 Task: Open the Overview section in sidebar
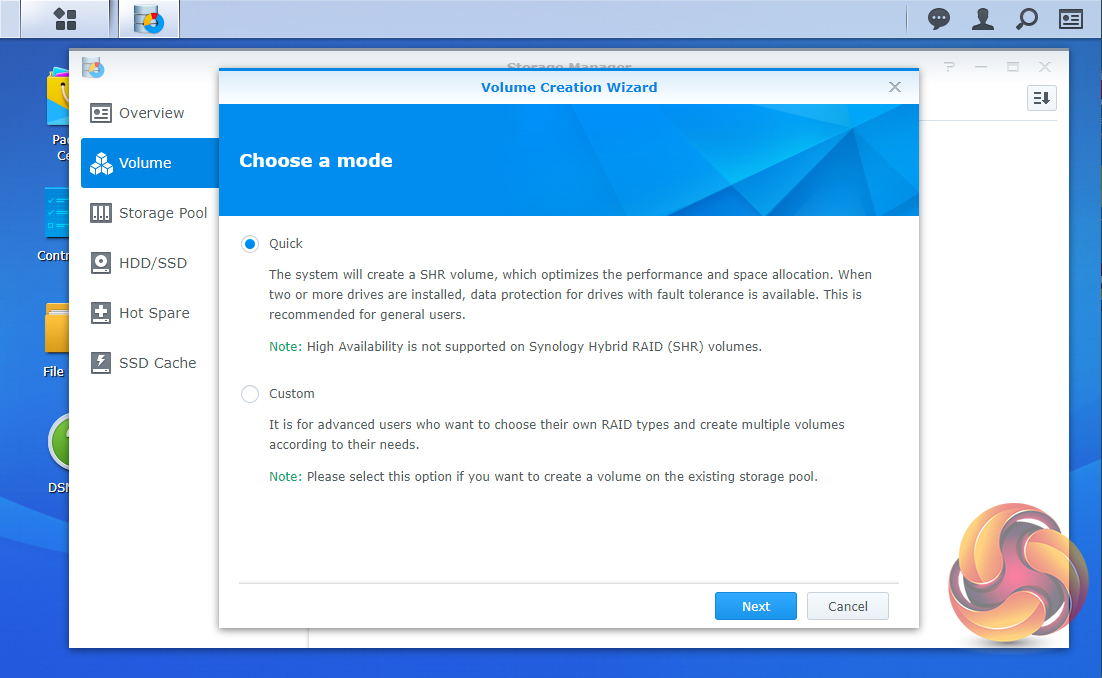pos(150,113)
